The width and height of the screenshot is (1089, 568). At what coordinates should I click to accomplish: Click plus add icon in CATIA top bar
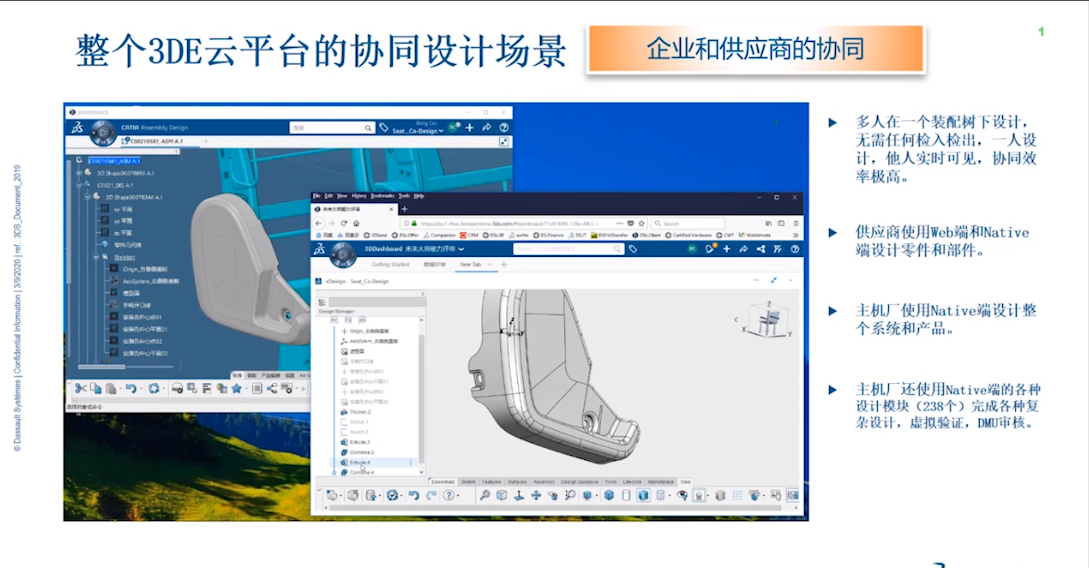point(469,128)
